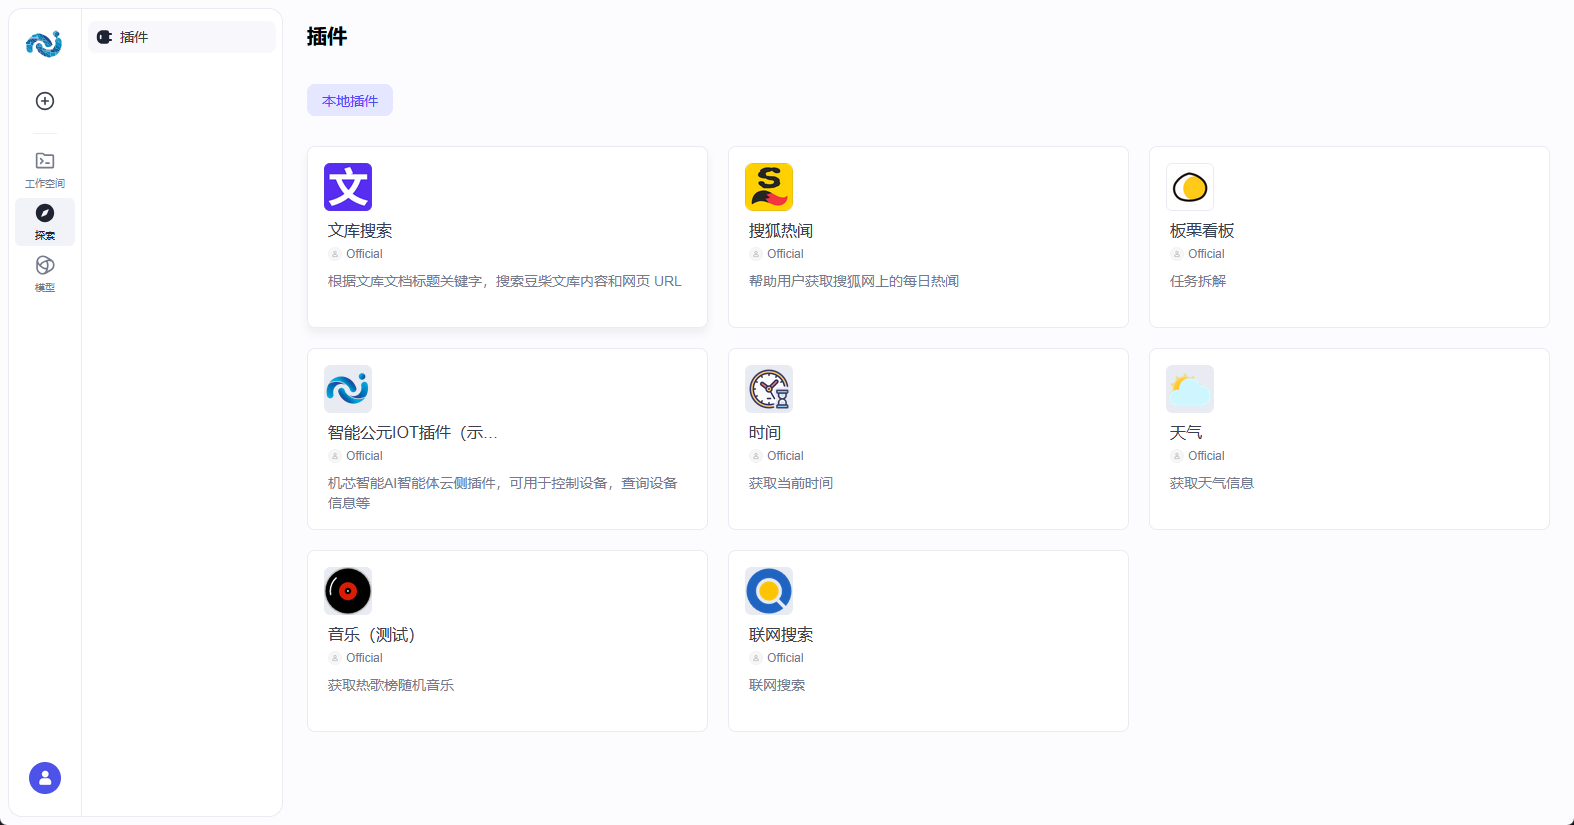Click Official label under 音乐（测试）
The height and width of the screenshot is (825, 1574).
(x=364, y=658)
